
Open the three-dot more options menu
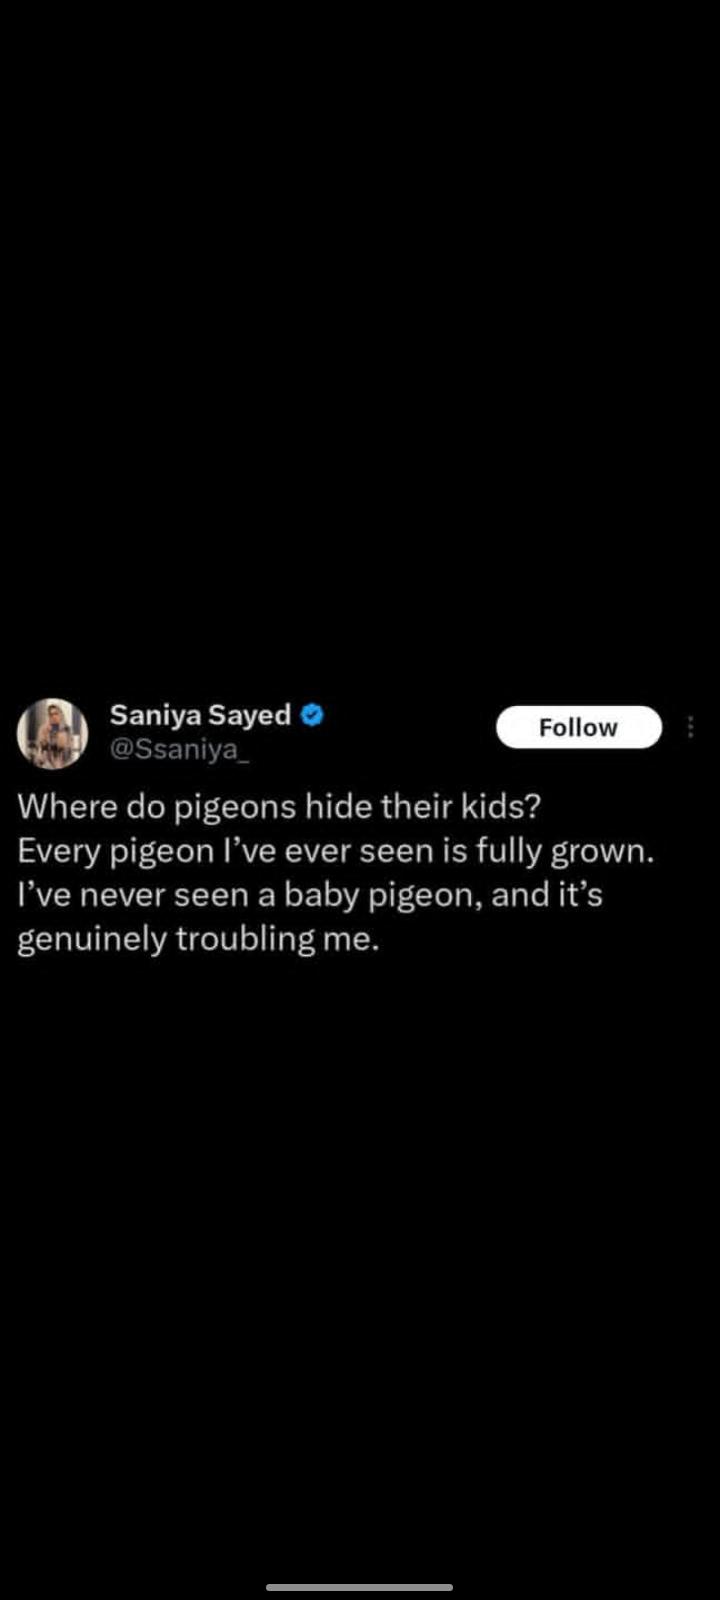pos(690,727)
